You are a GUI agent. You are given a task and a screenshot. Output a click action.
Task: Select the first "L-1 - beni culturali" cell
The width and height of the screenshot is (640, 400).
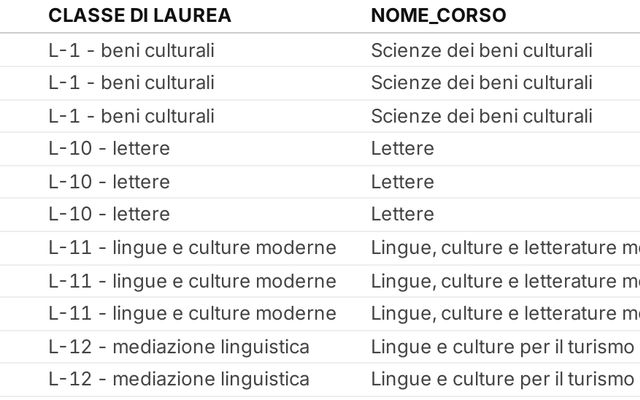(131, 50)
